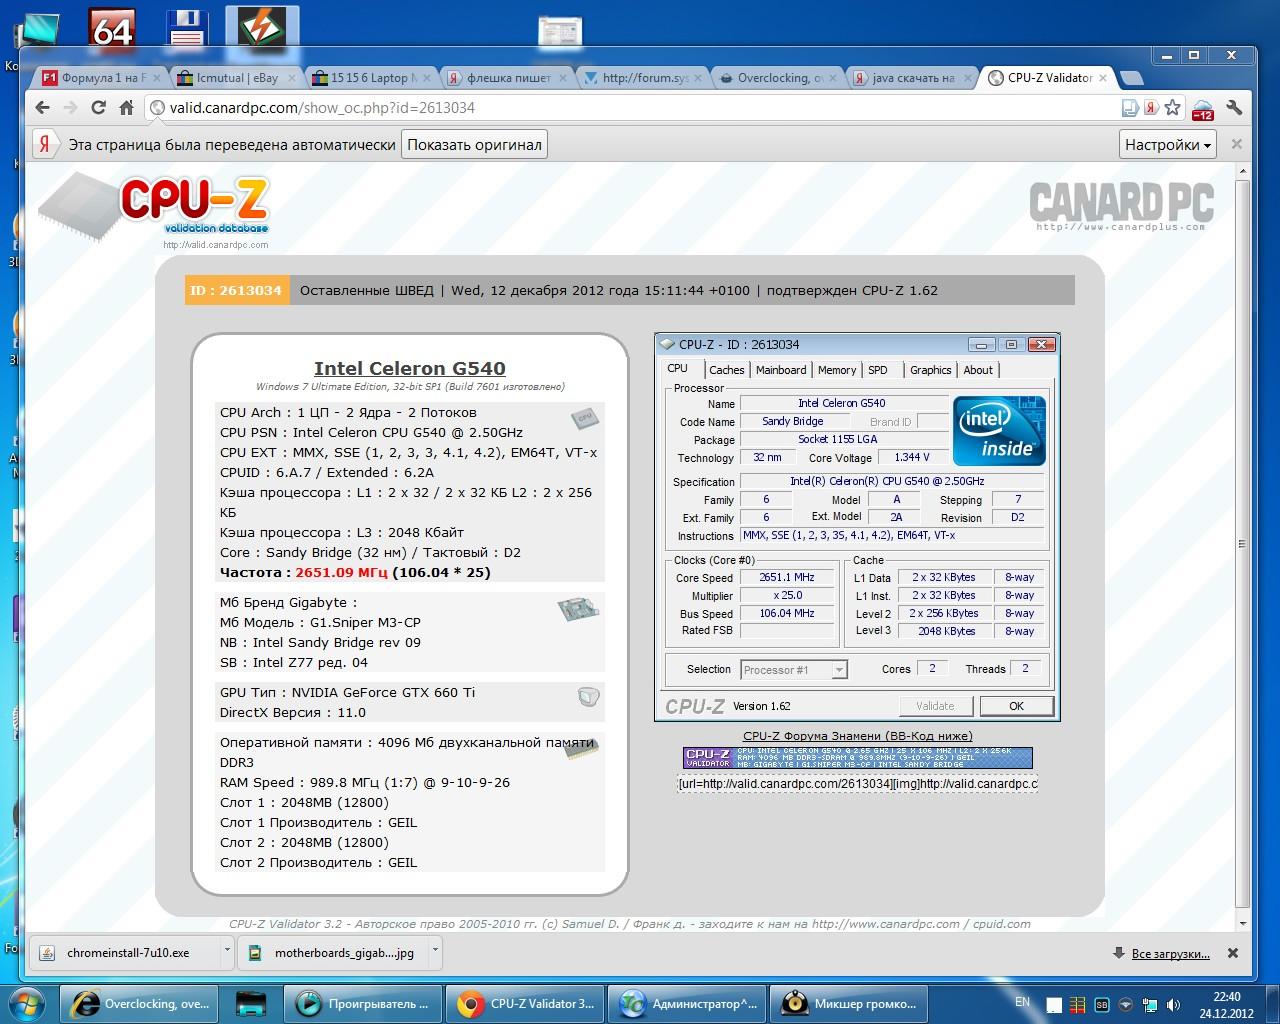Open the browser home page
This screenshot has height=1024, width=1280.
(126, 107)
